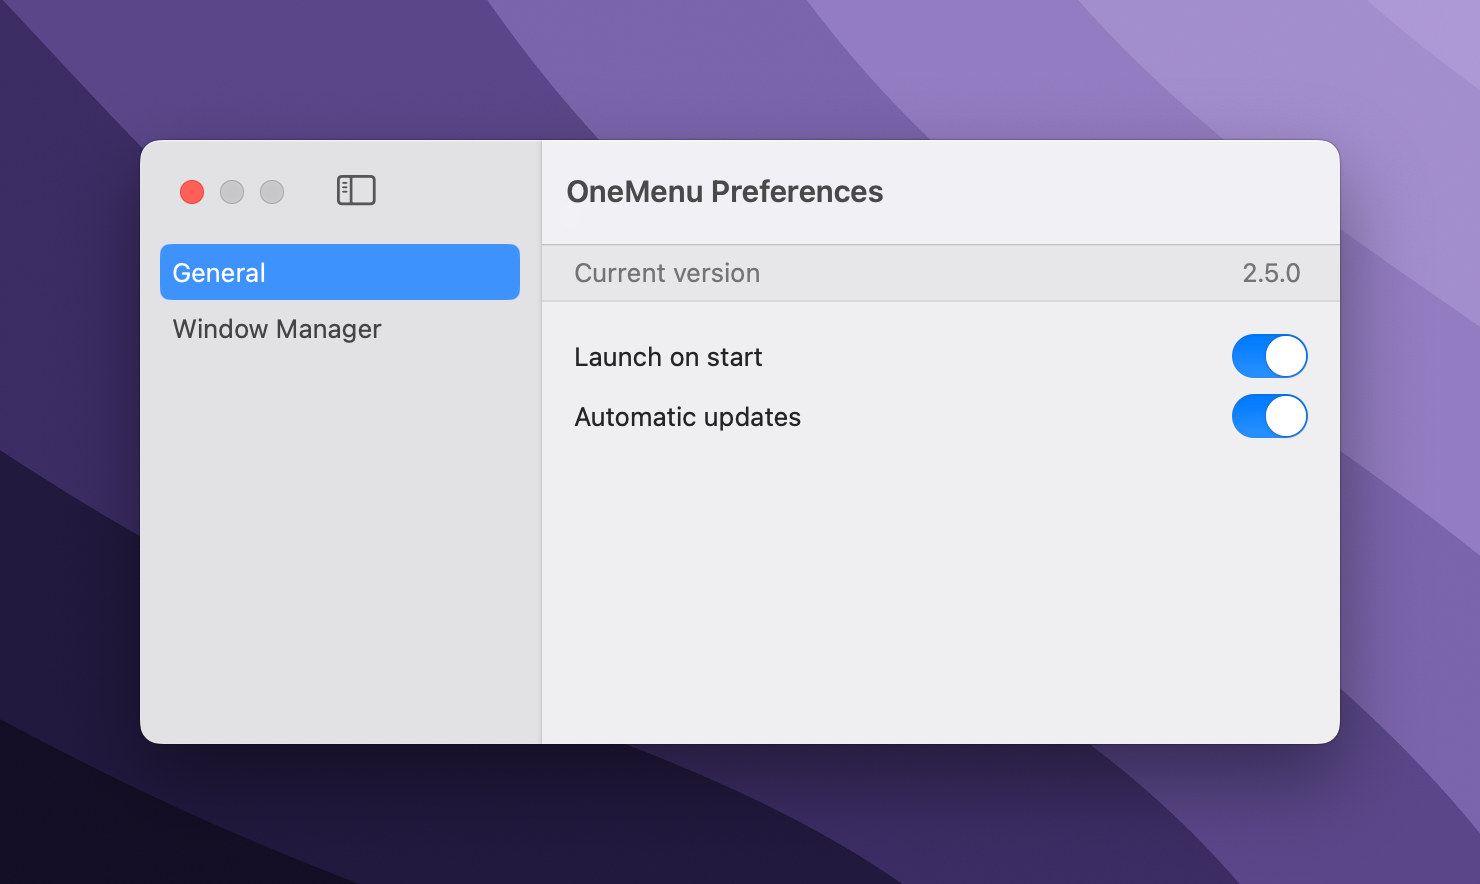Click the Launch on start label
1480x884 pixels.
[x=668, y=357]
